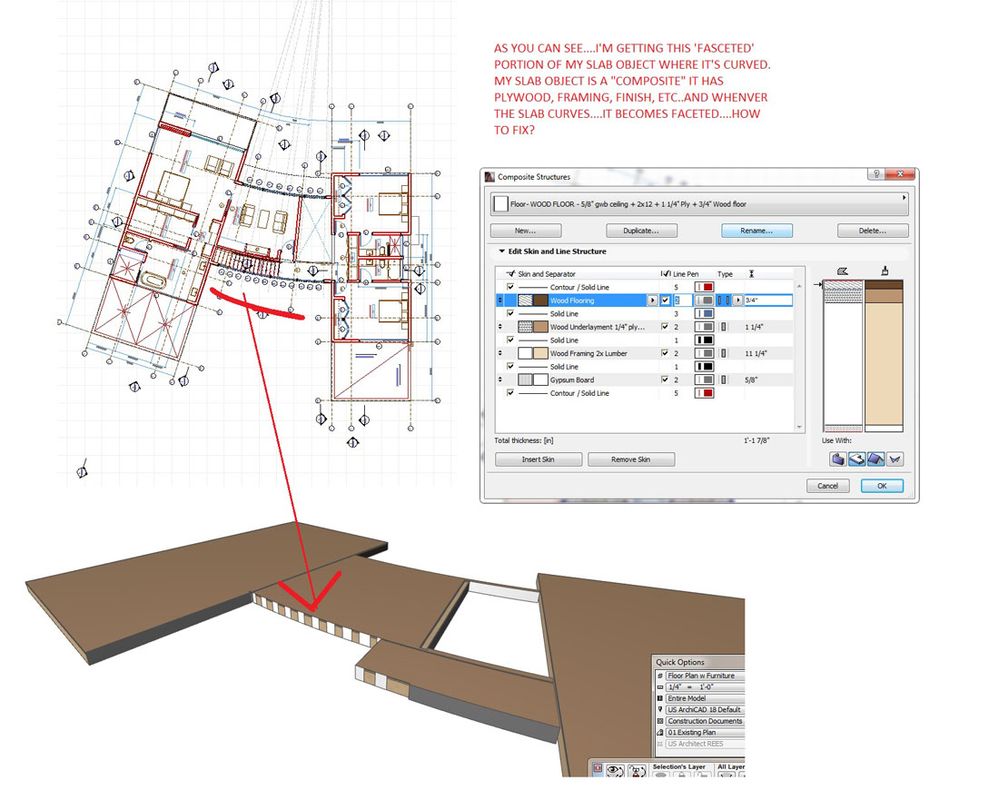This screenshot has height=799, width=999.
Task: Click the Wood Flooring skin type icon
Action: [x=724, y=300]
